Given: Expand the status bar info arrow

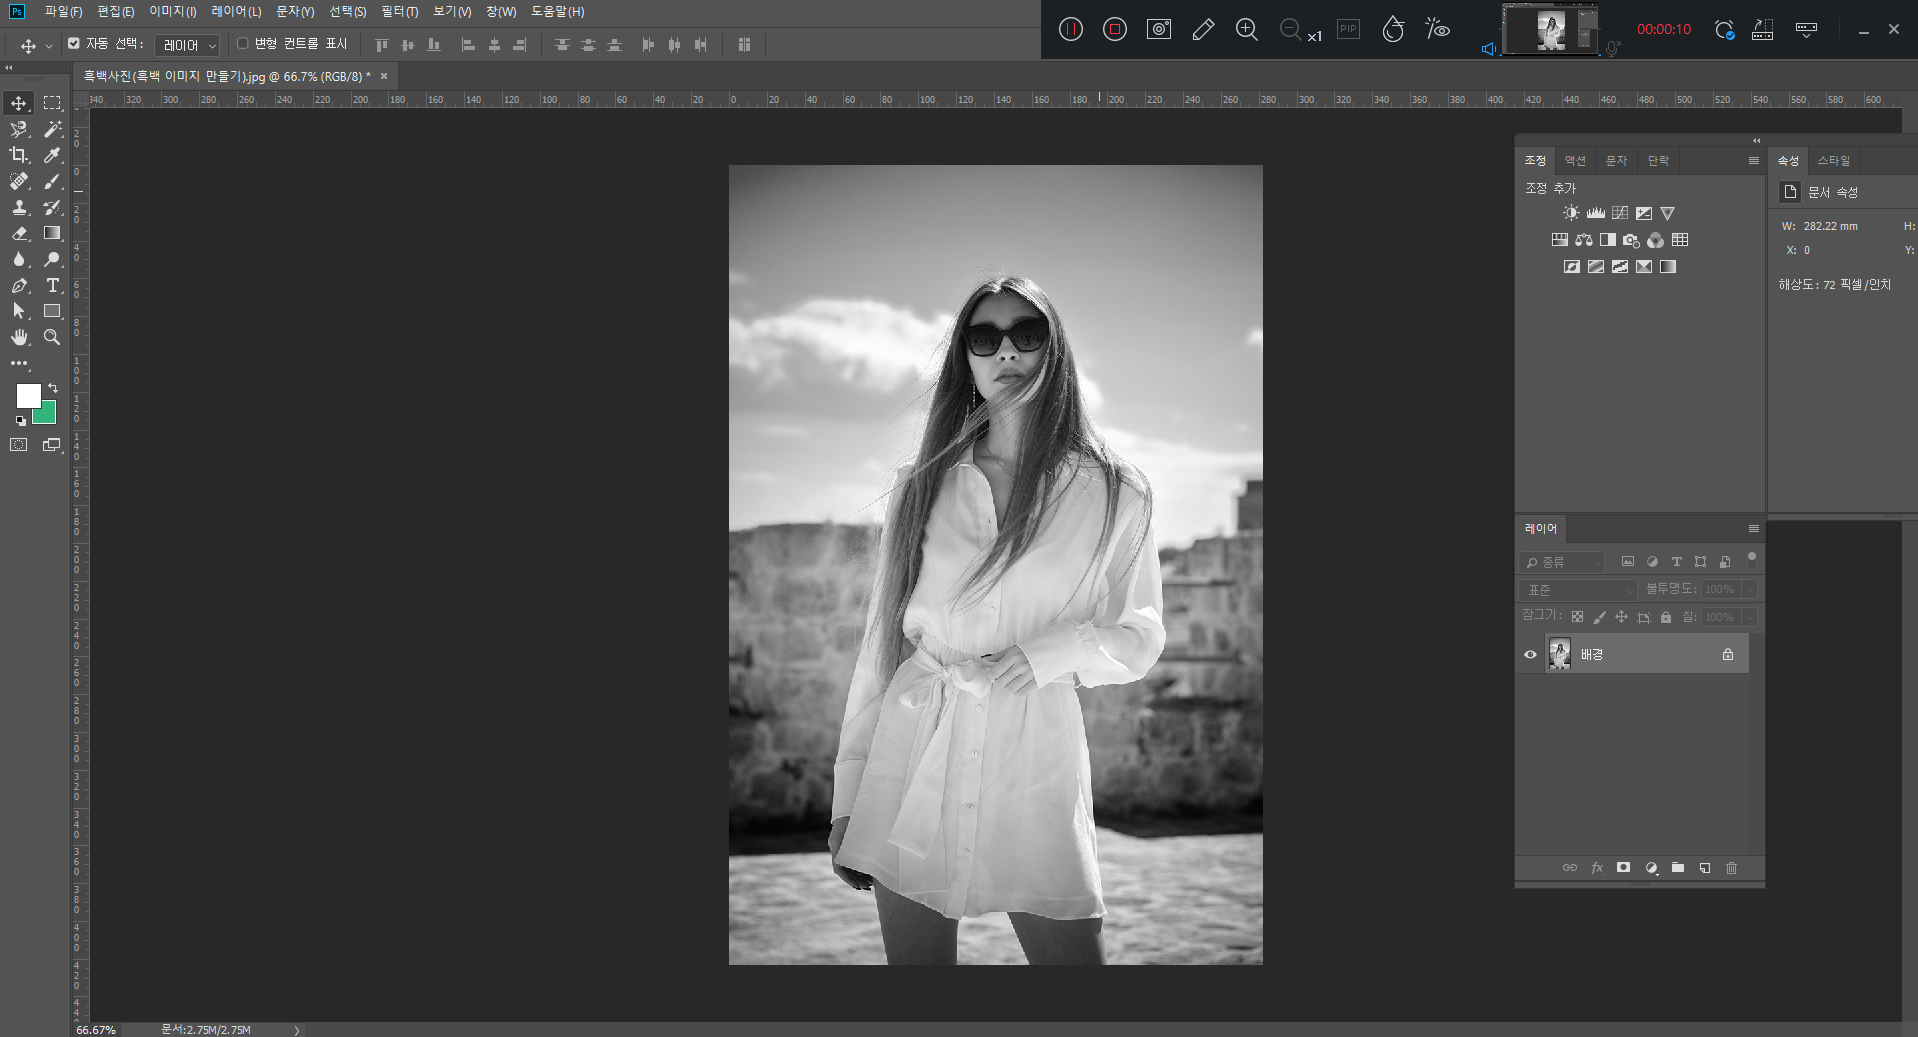Looking at the screenshot, I should 297,1030.
